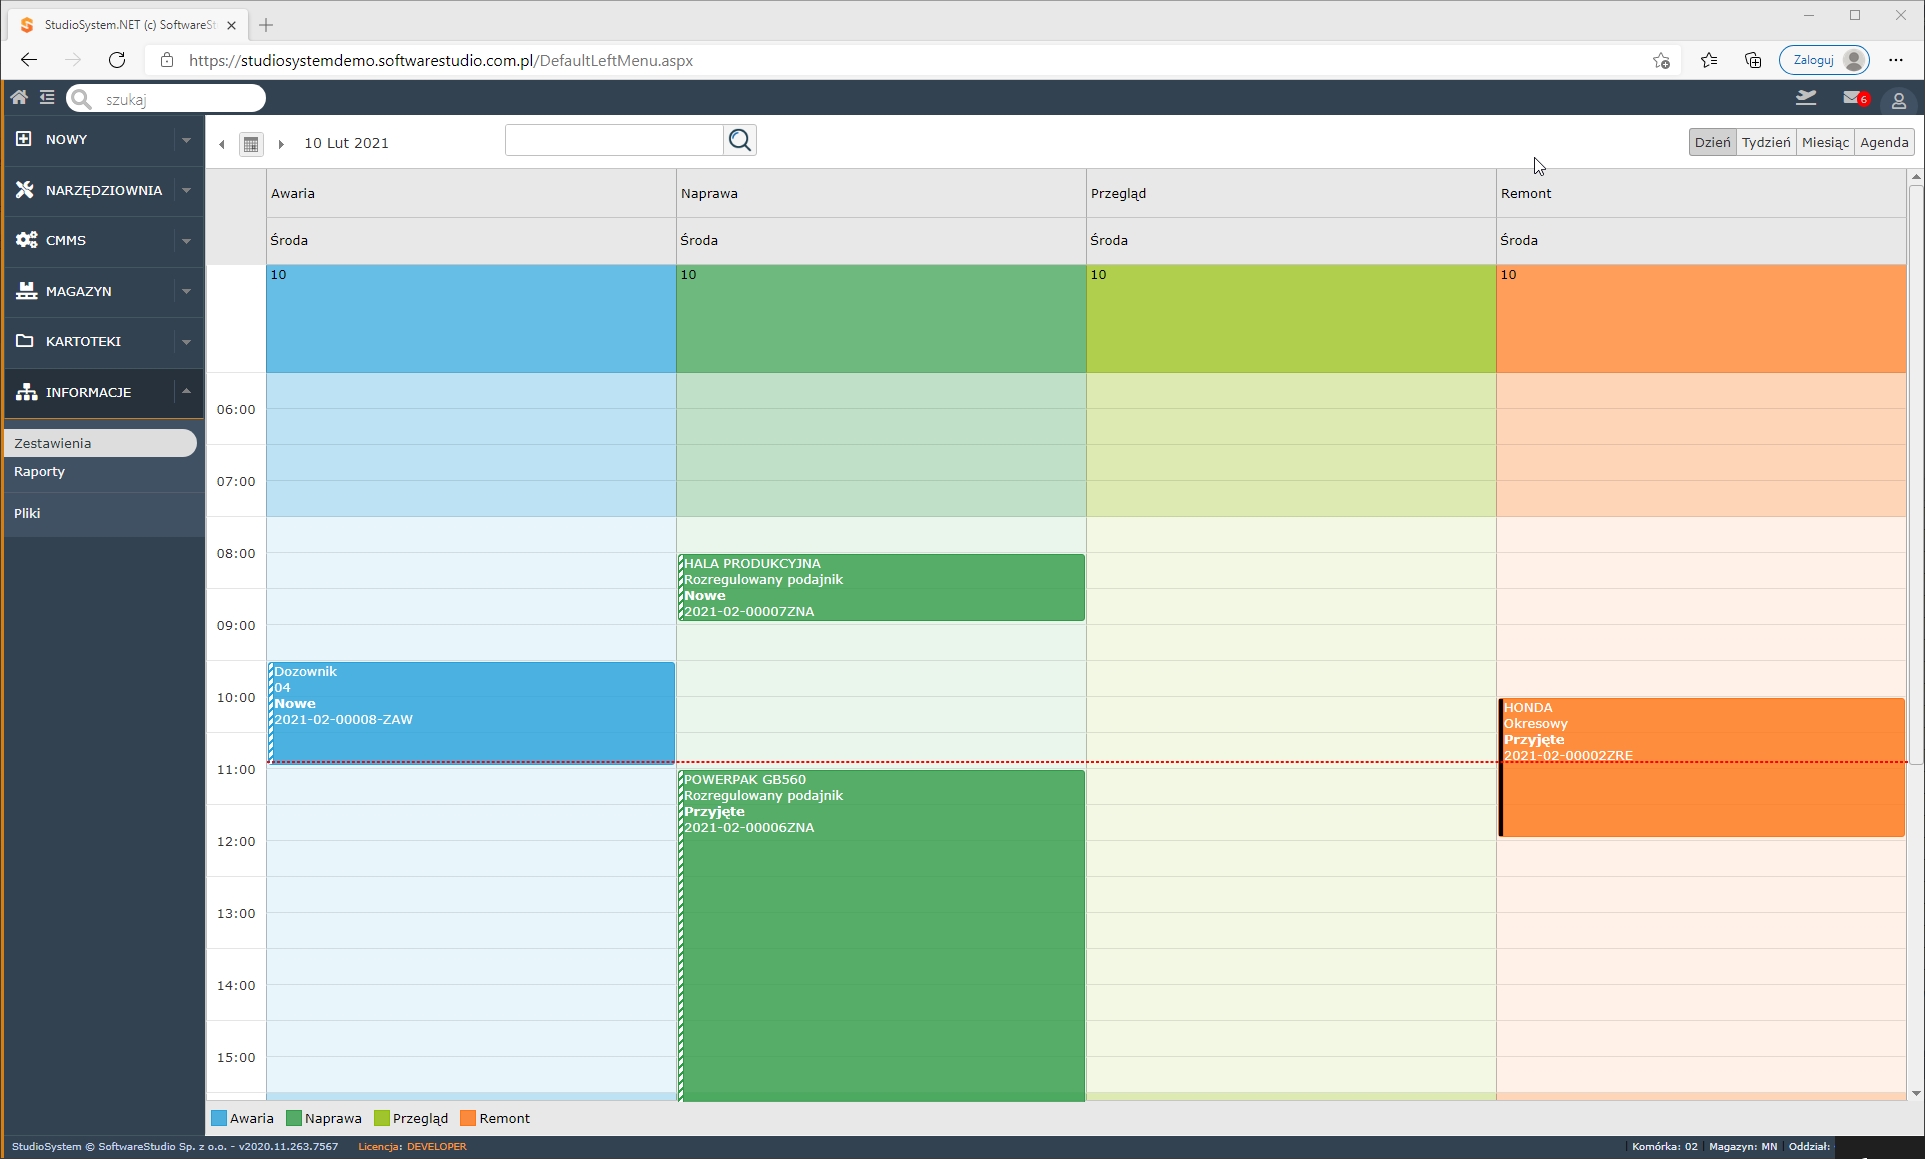Go to the next day arrow
This screenshot has width=1925, height=1159.
[281, 144]
